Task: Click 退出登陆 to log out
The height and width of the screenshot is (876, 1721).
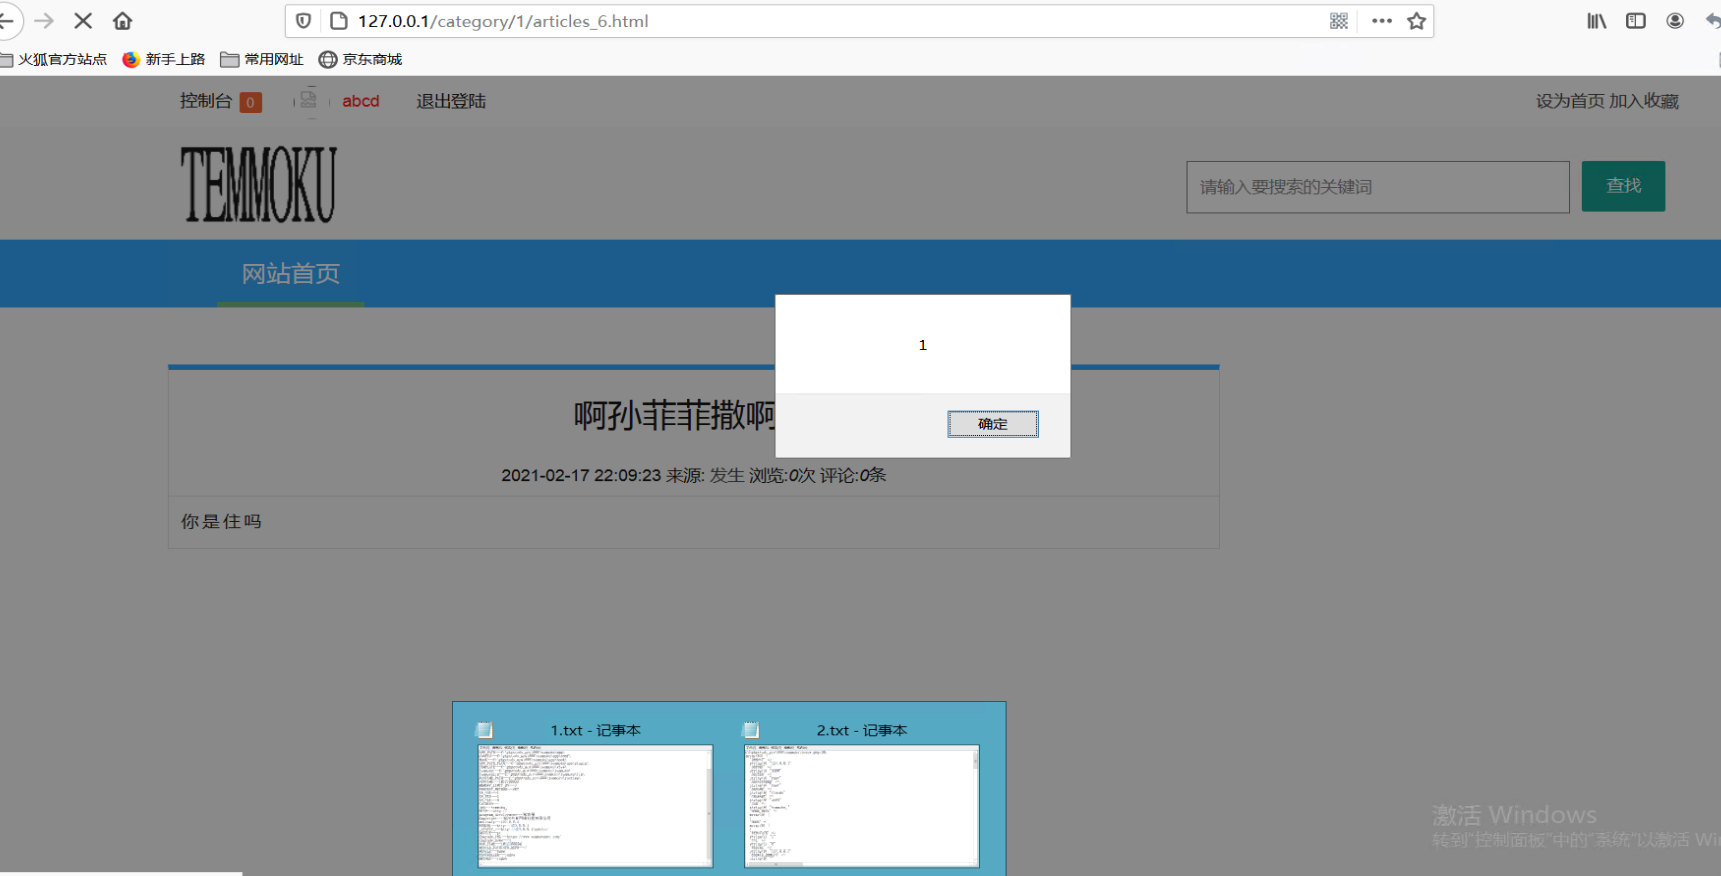Action: click(451, 101)
